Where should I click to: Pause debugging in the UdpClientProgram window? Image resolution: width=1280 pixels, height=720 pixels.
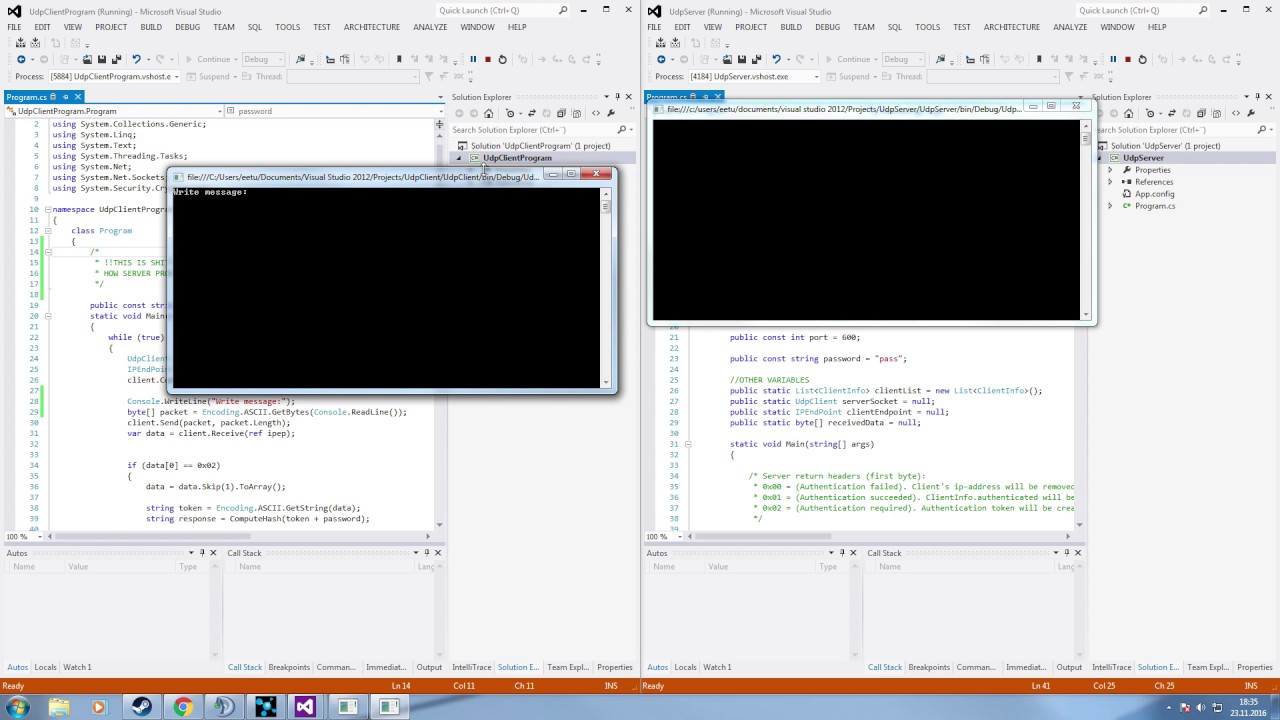[473, 59]
